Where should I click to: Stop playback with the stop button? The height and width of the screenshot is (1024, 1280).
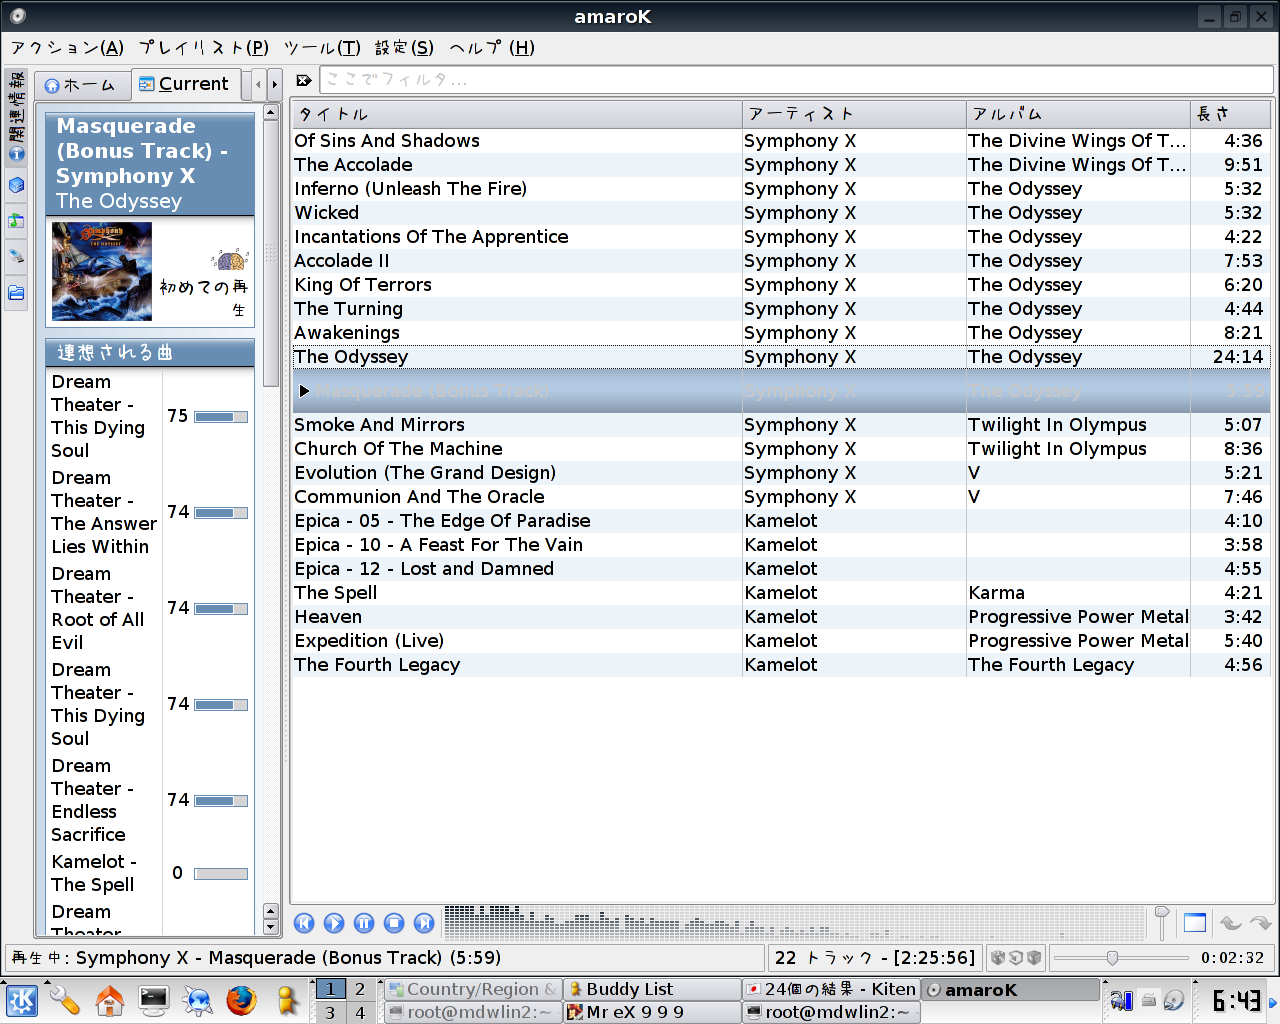[x=394, y=923]
